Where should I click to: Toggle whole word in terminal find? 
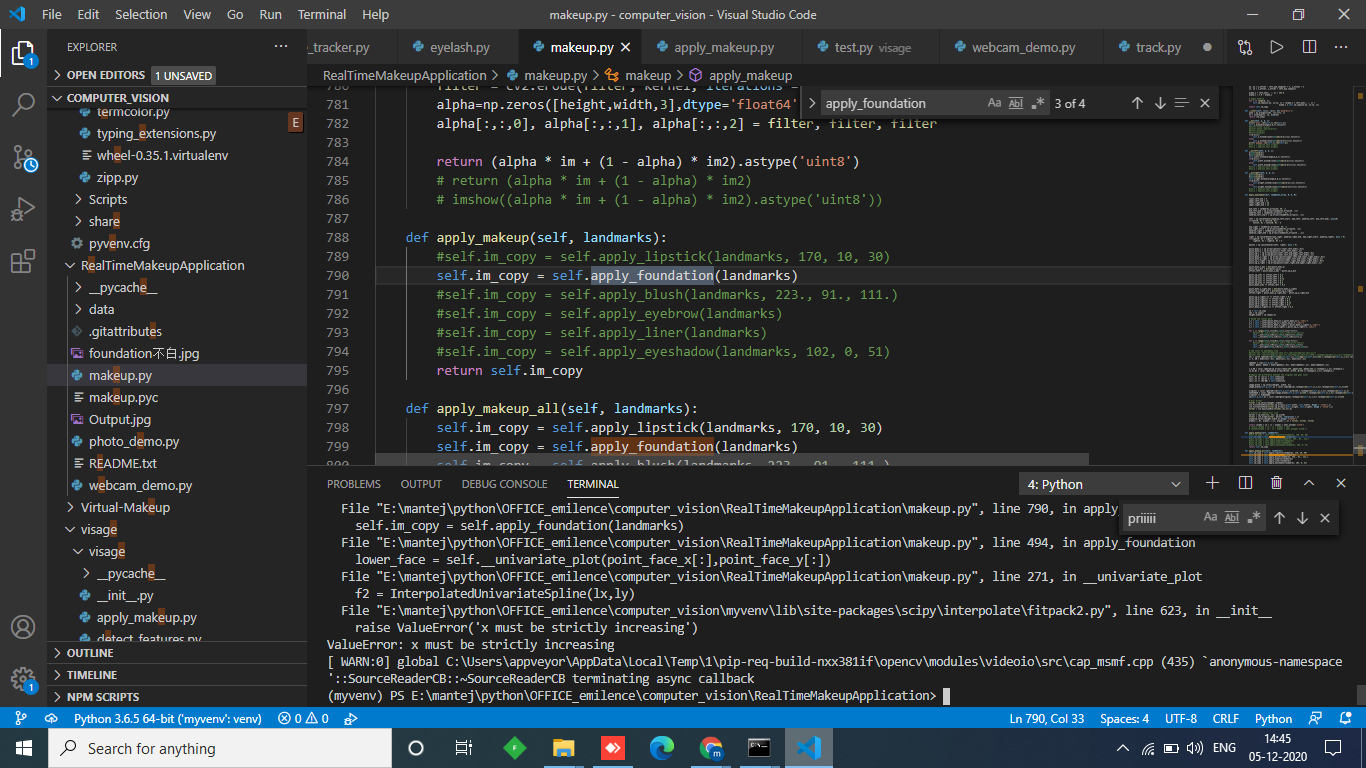1232,518
